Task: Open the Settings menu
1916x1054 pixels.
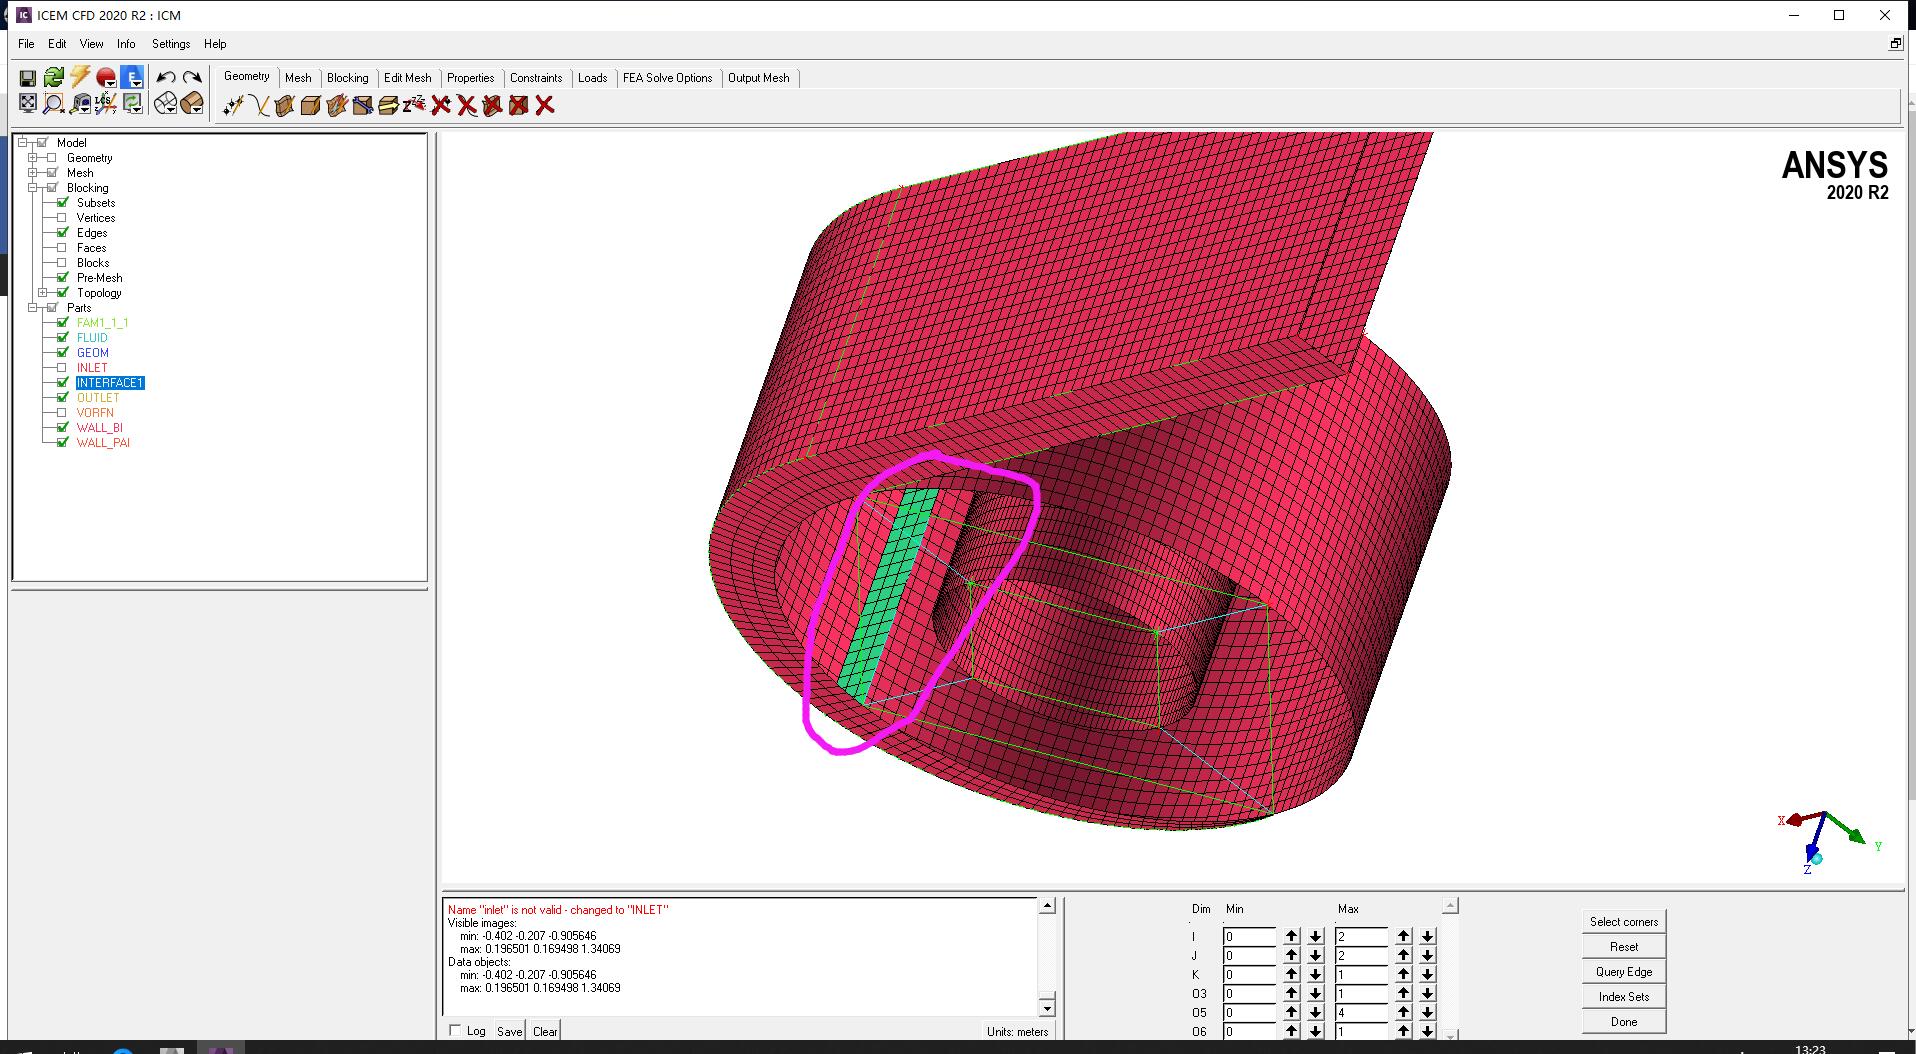Action: click(x=170, y=44)
